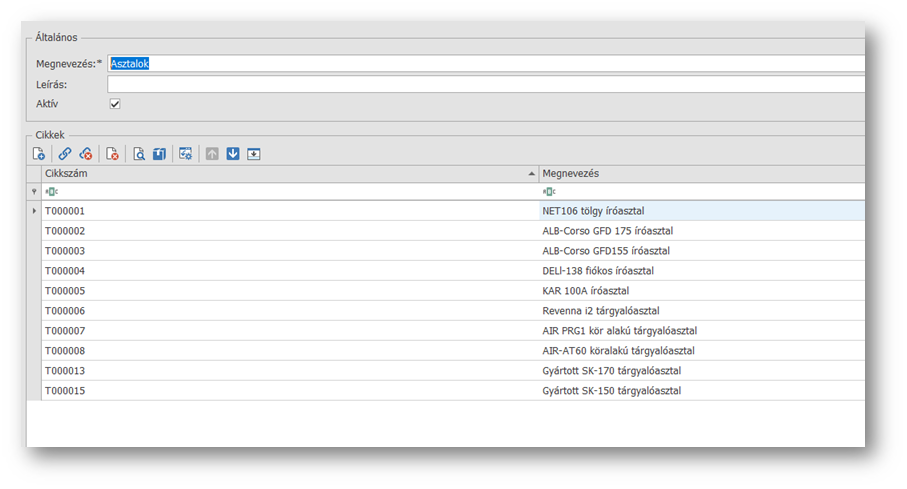Open the grid settings gear icon

click(x=186, y=154)
